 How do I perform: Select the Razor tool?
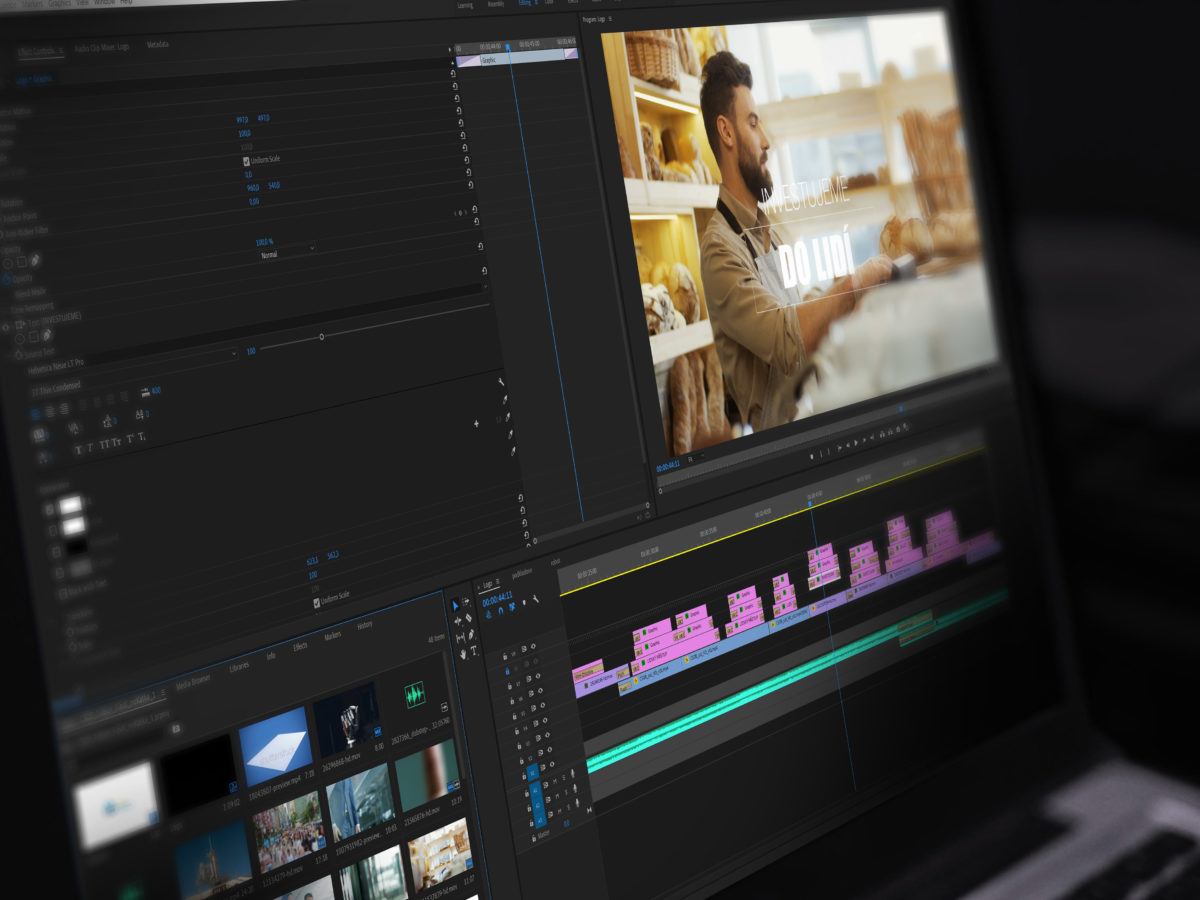(469, 617)
